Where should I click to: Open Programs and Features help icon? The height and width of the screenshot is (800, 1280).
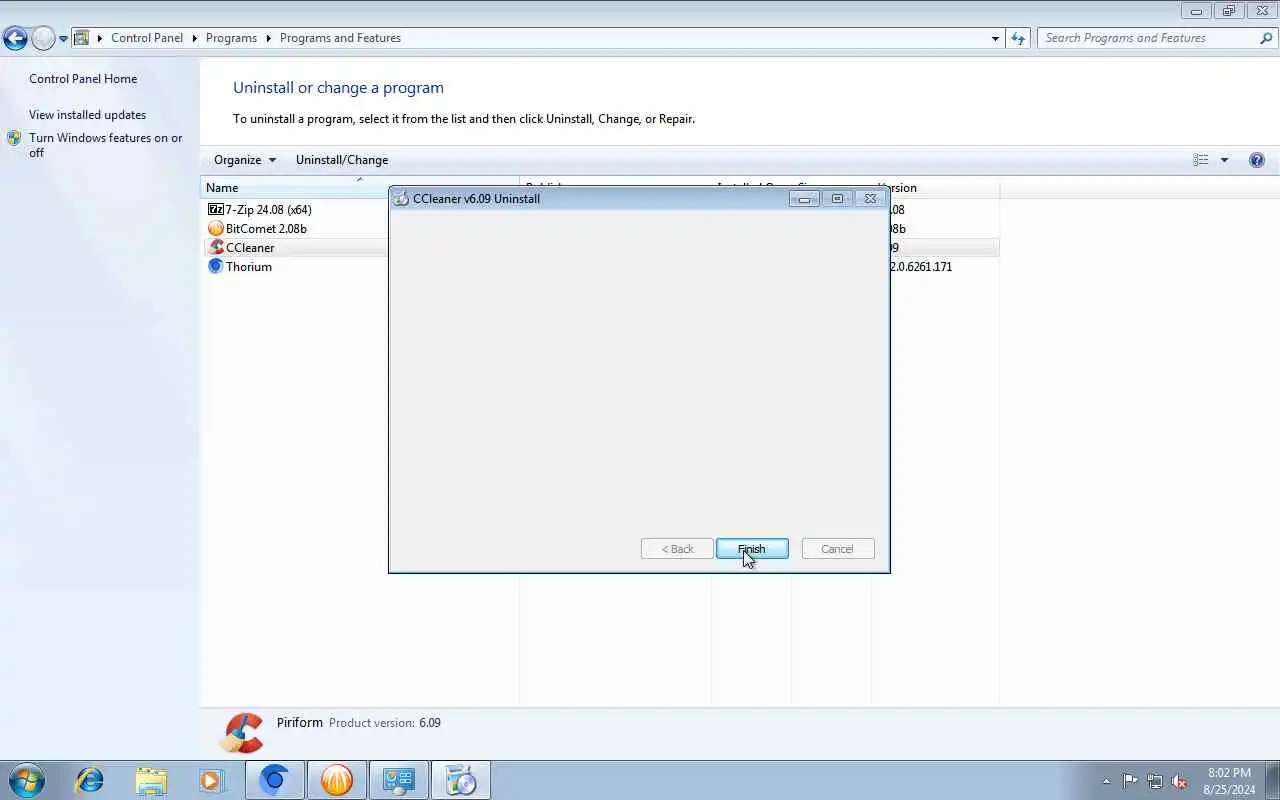pyautogui.click(x=1257, y=160)
